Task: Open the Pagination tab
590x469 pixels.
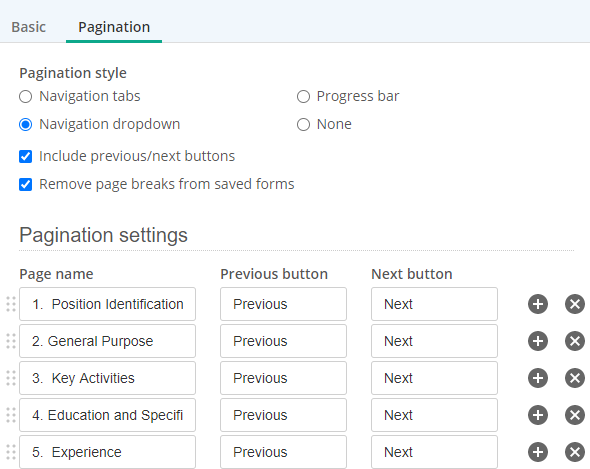Action: pyautogui.click(x=114, y=27)
